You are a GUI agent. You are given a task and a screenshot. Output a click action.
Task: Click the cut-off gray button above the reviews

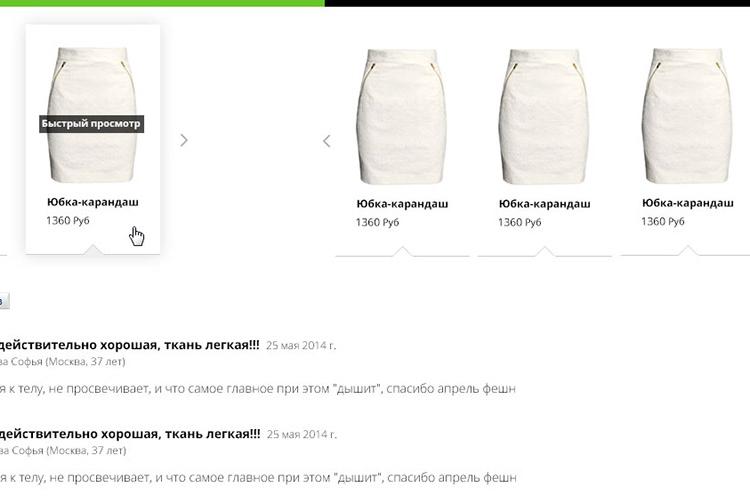pos(4,301)
